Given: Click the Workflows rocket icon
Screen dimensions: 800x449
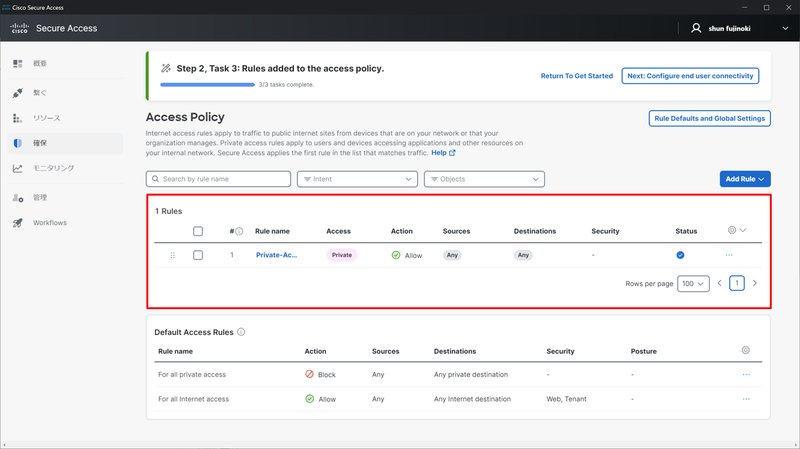Looking at the screenshot, I should click(18, 223).
